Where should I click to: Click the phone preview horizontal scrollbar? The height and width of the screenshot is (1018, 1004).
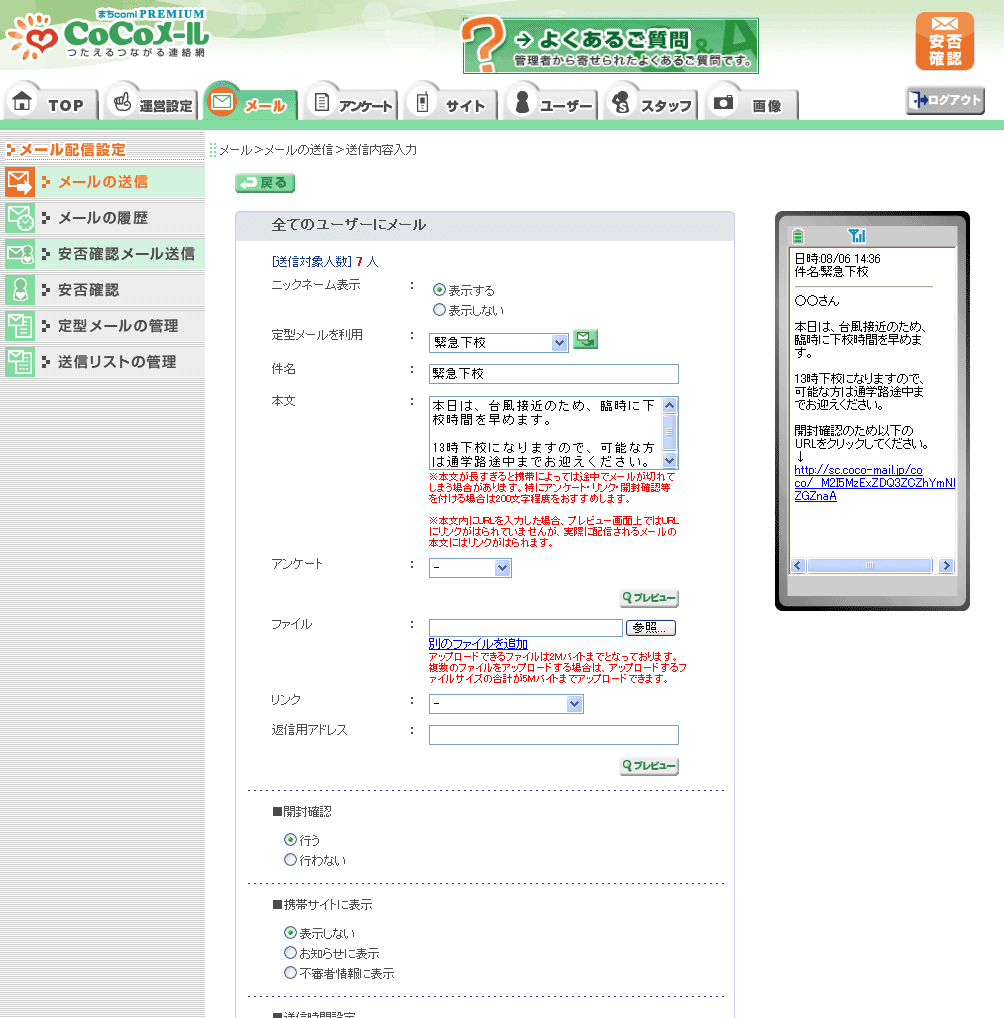[x=868, y=565]
